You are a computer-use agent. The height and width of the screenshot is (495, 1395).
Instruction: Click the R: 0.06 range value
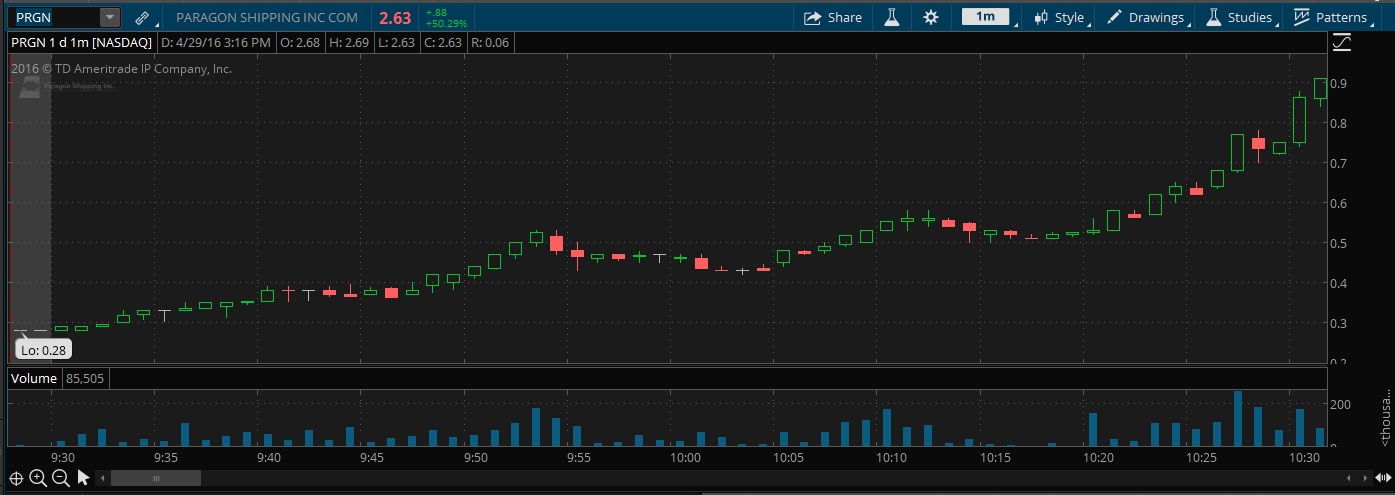click(x=490, y=42)
